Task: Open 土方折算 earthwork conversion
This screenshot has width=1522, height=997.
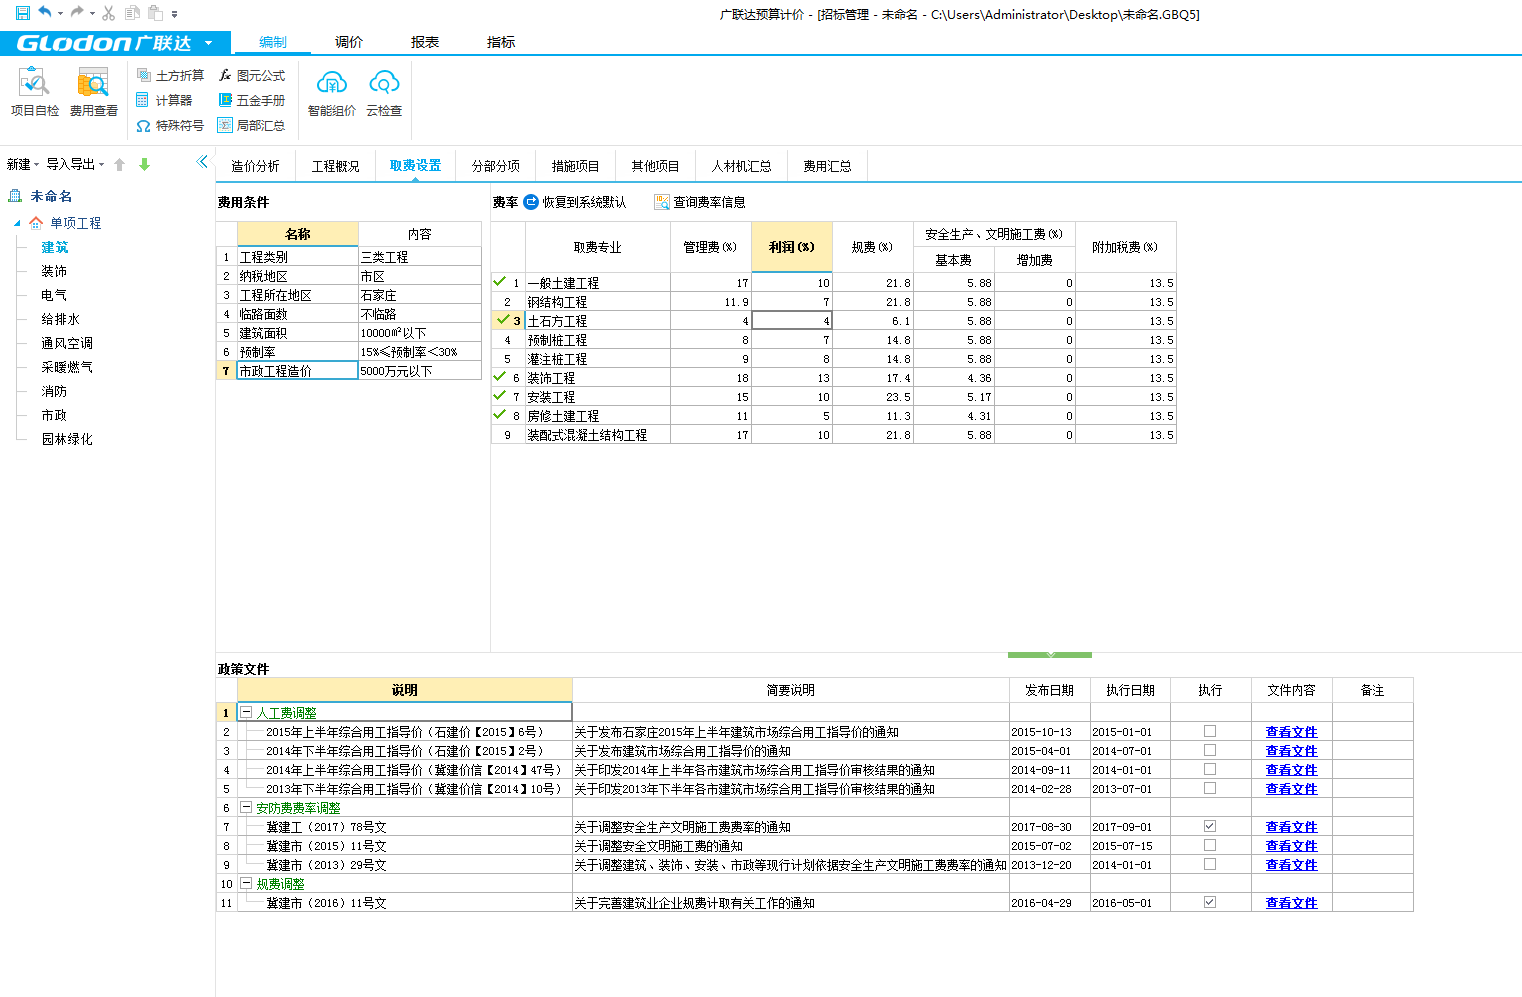Action: pyautogui.click(x=170, y=75)
